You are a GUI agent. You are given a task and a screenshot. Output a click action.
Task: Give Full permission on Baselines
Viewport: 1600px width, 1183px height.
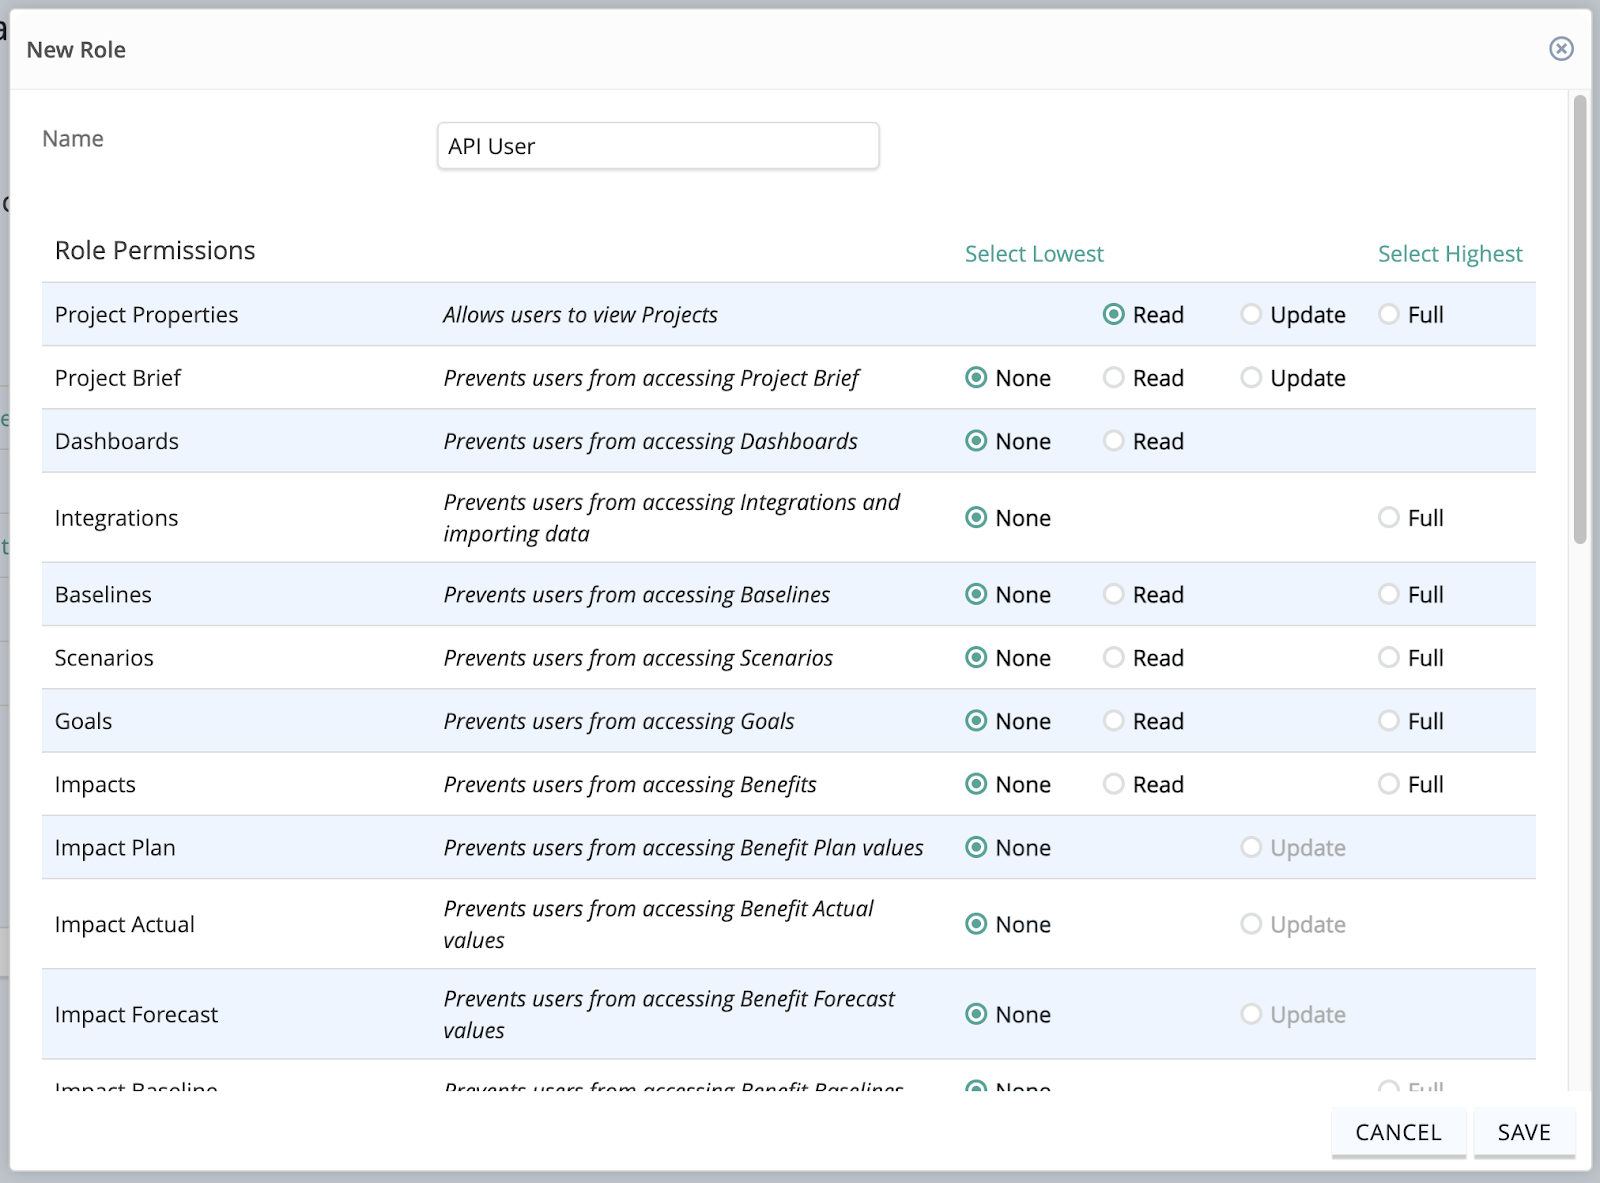1388,594
